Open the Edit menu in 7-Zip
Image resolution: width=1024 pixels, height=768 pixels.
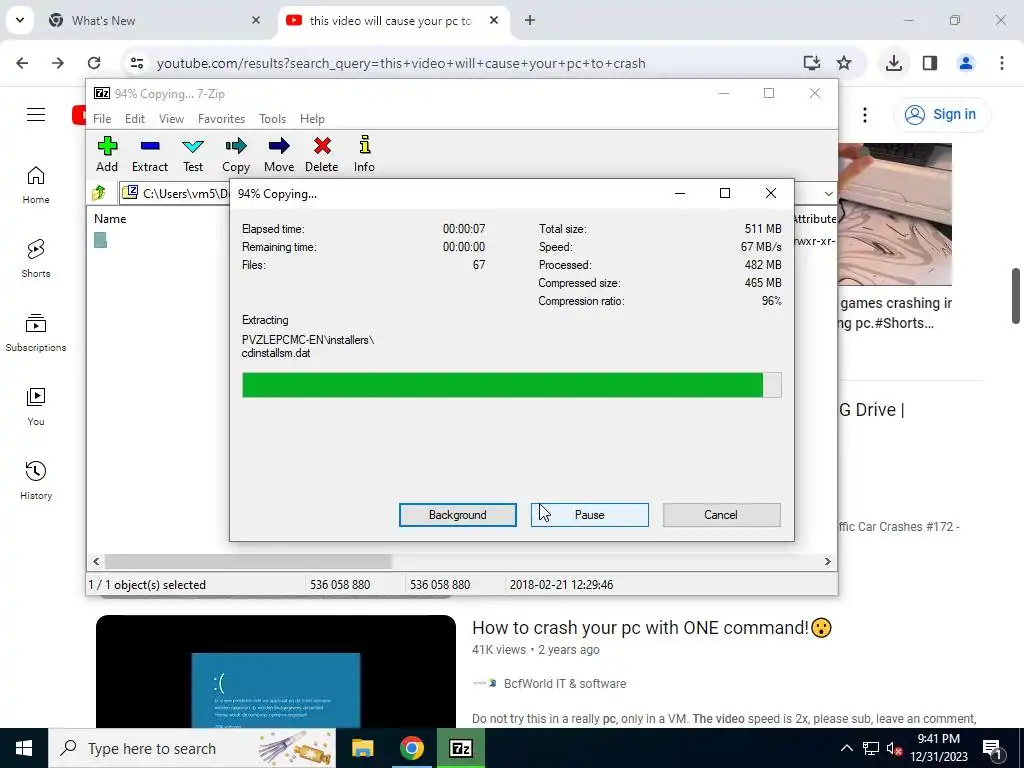click(x=135, y=119)
